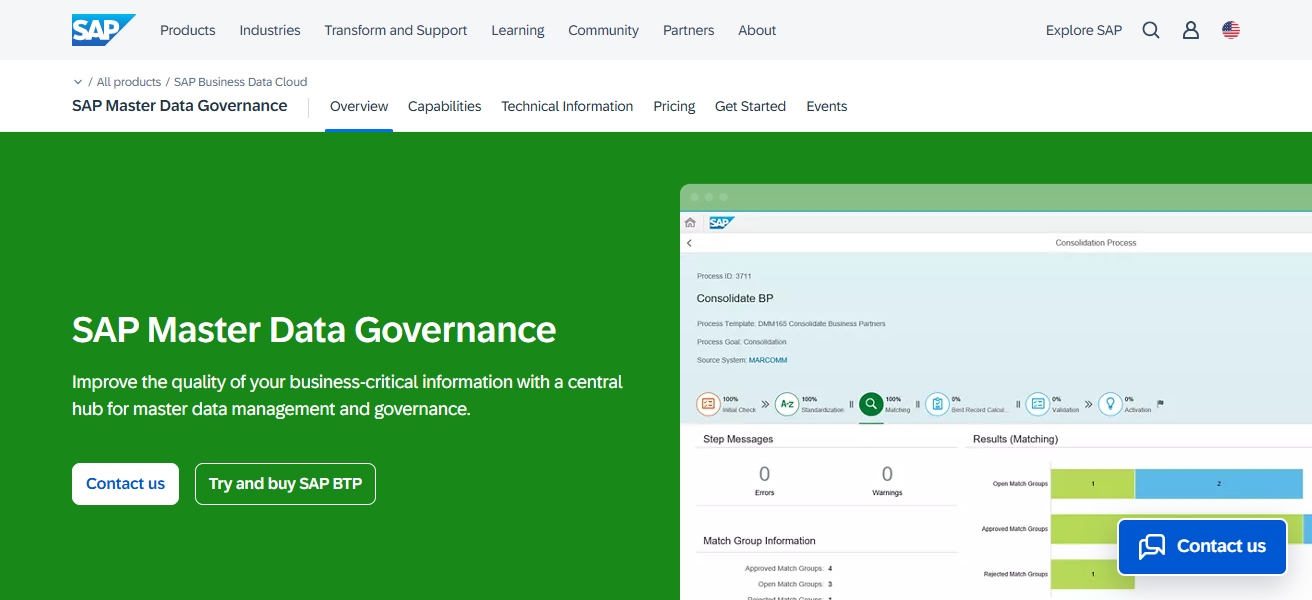
Task: Click the back chevron above Consolidation Process
Action: coord(689,242)
